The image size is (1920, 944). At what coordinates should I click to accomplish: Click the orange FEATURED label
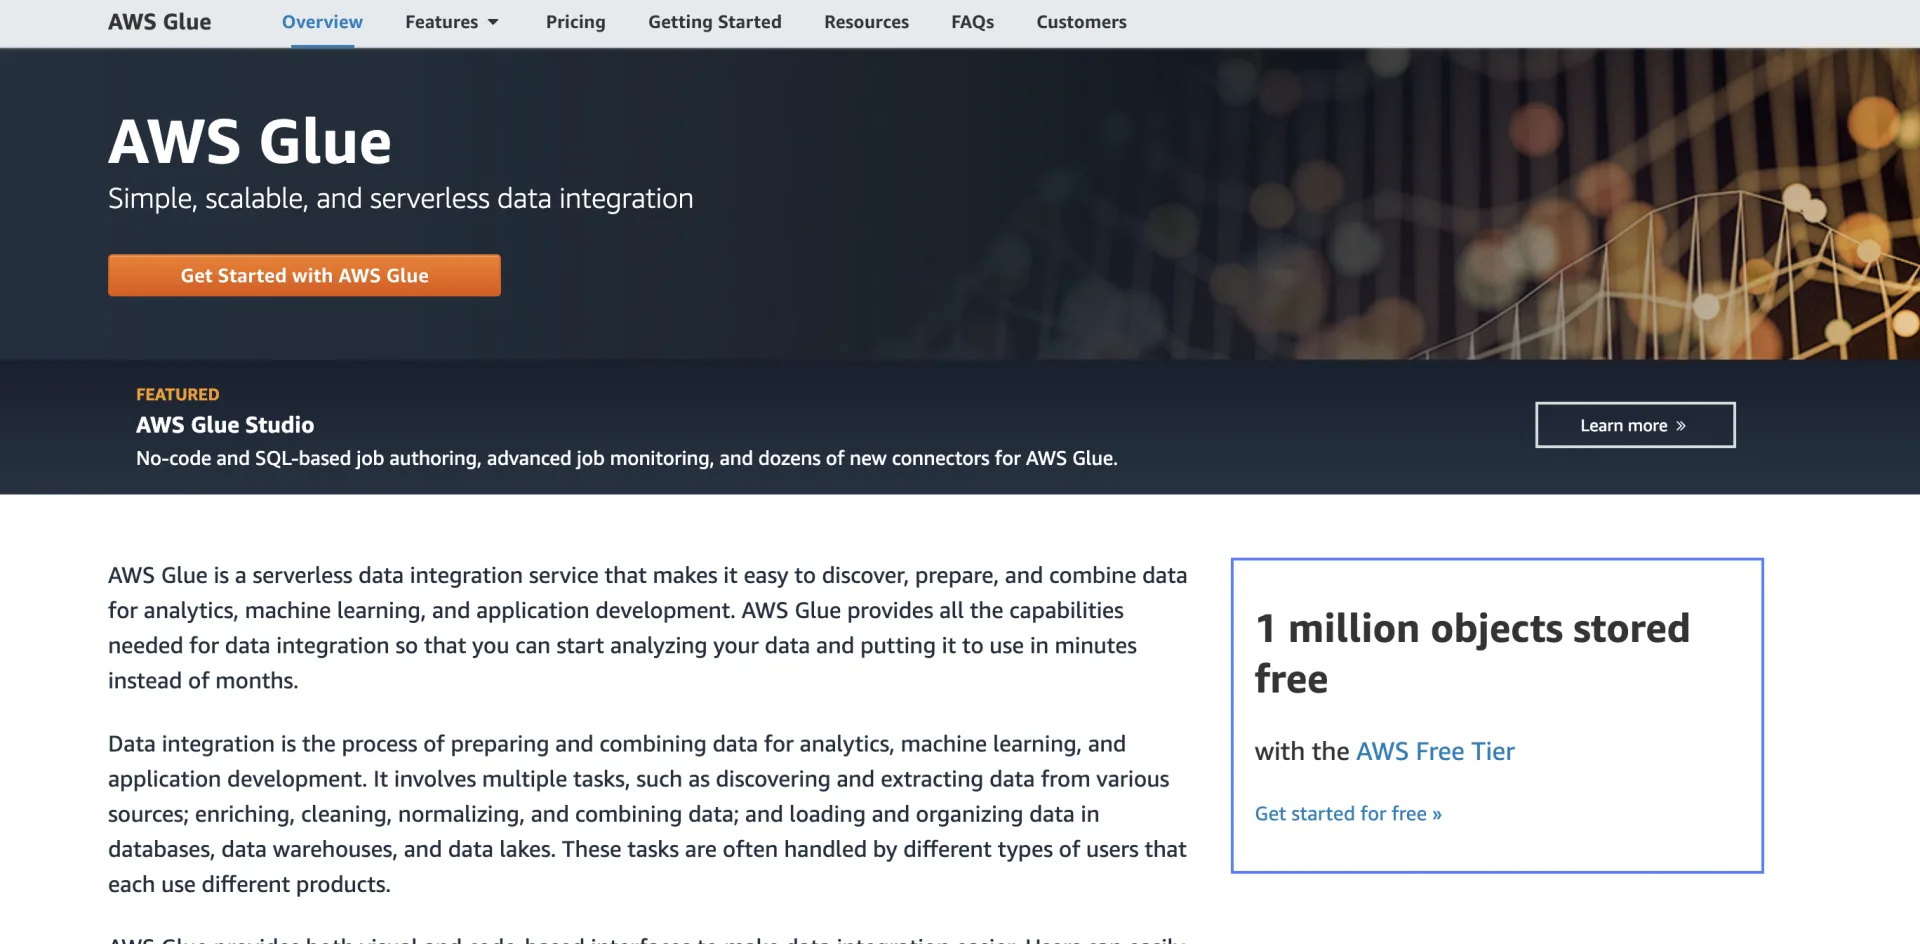178,394
